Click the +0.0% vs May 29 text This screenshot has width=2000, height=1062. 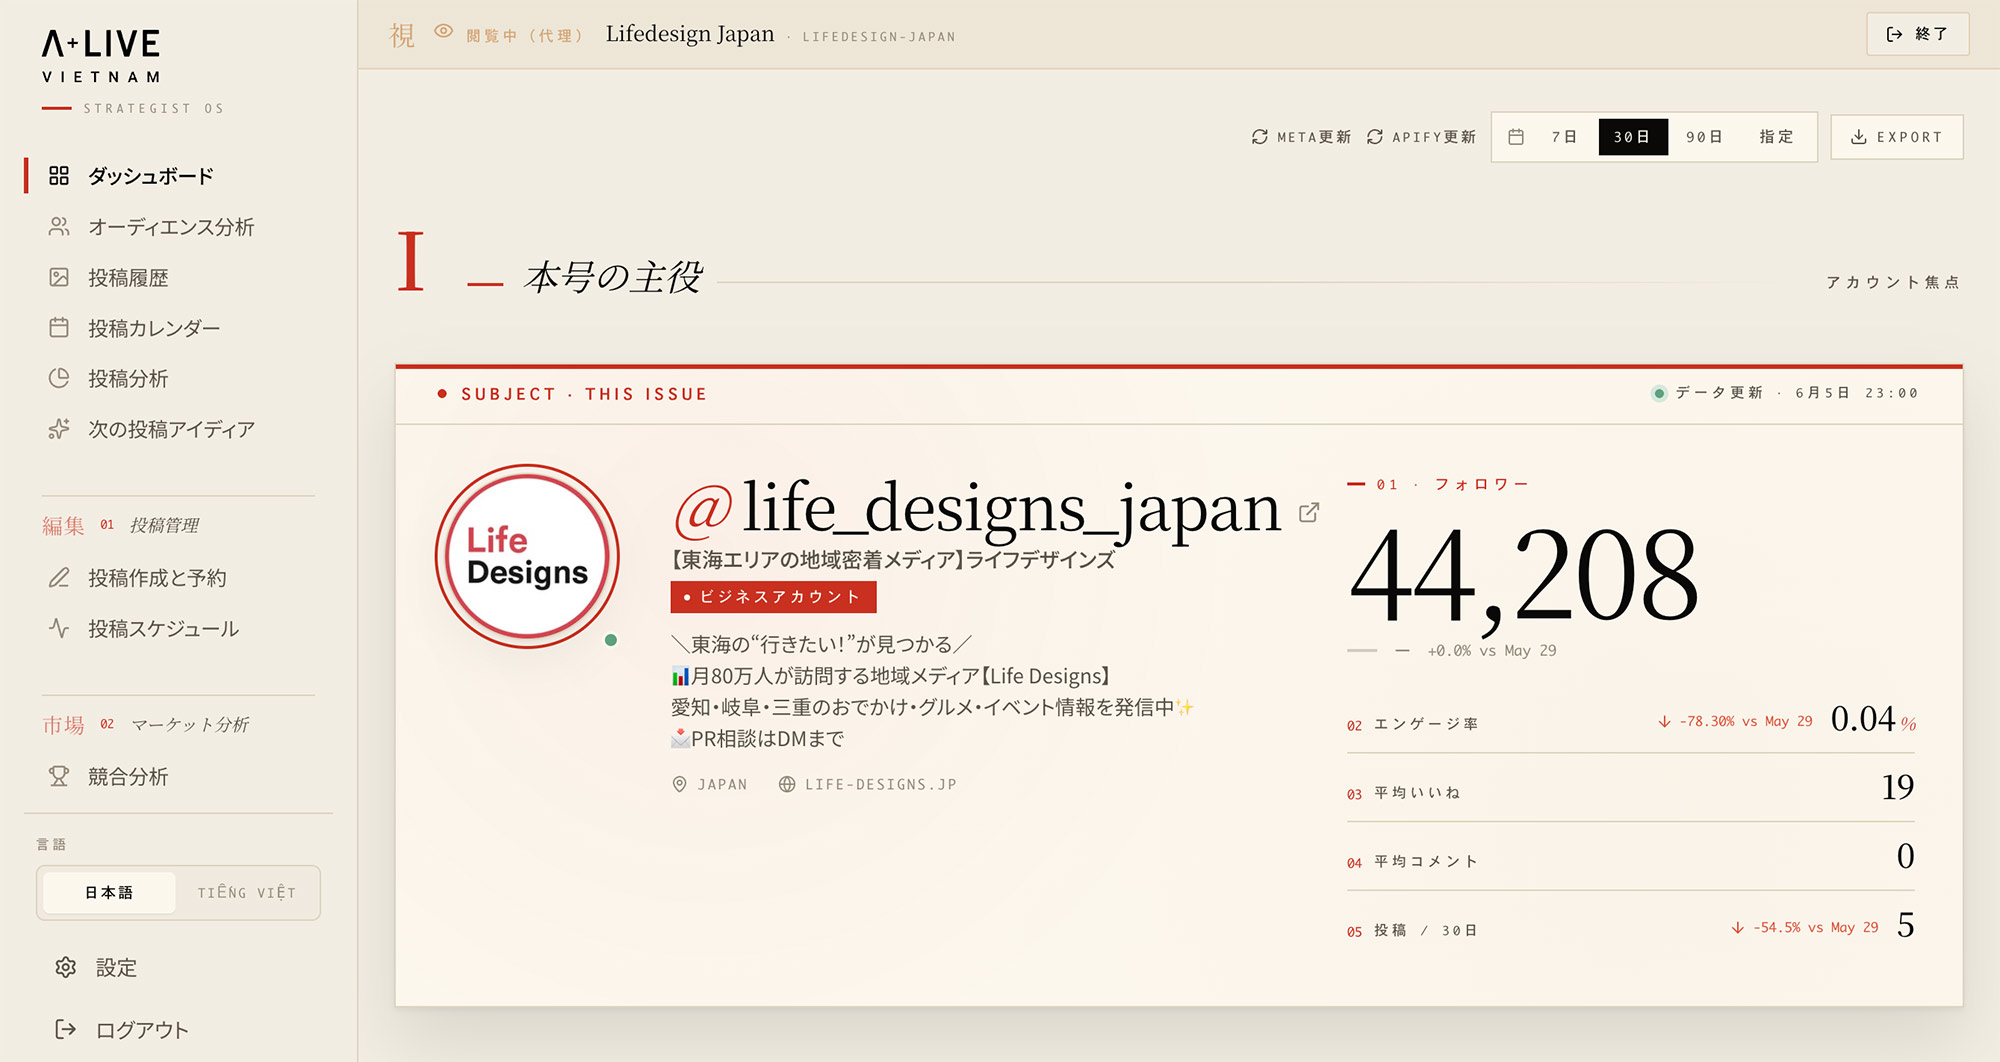[1492, 650]
